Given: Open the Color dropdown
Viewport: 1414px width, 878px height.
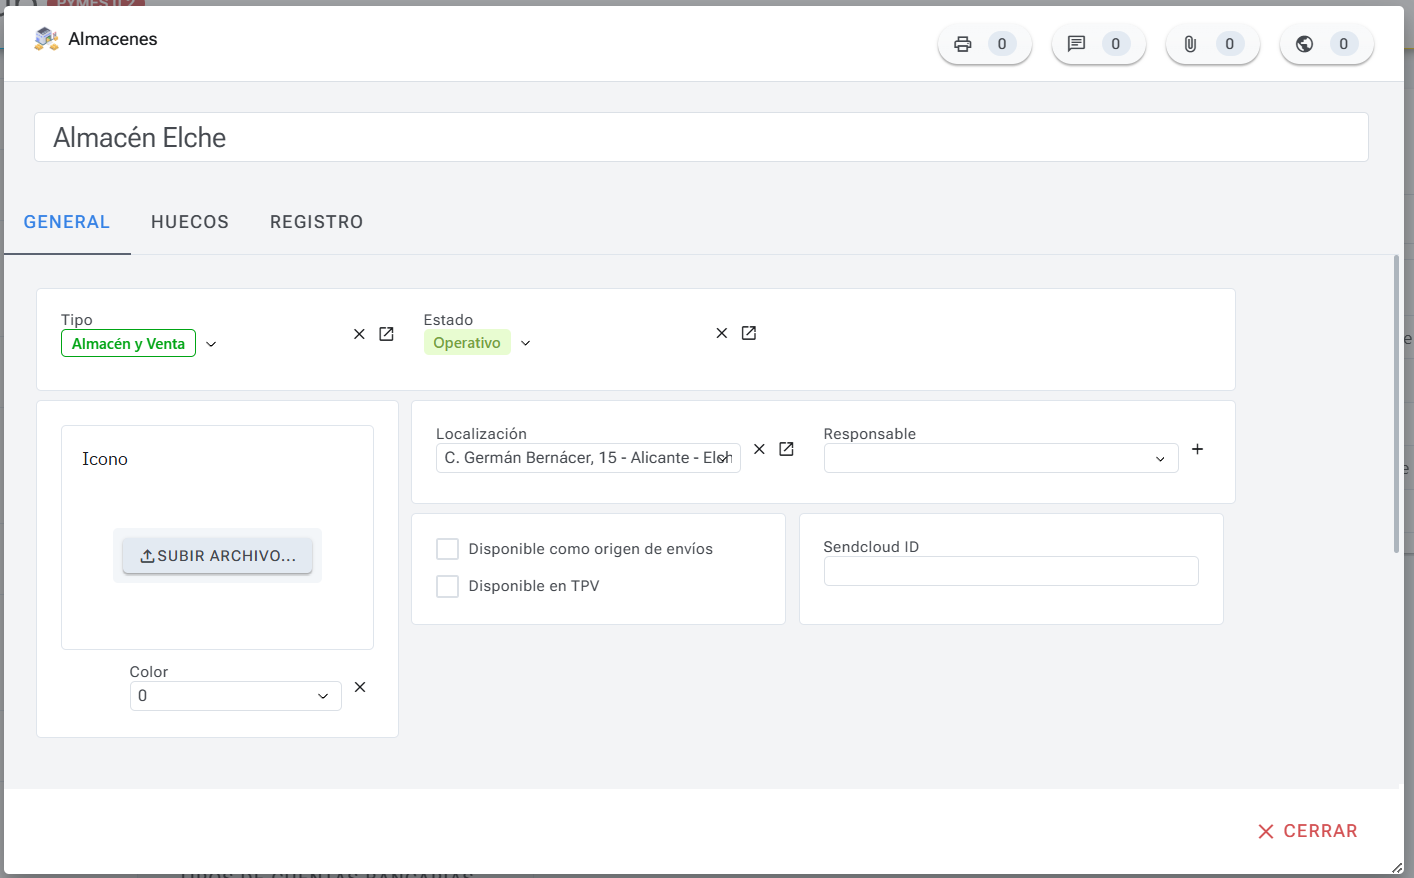Looking at the screenshot, I should point(323,696).
